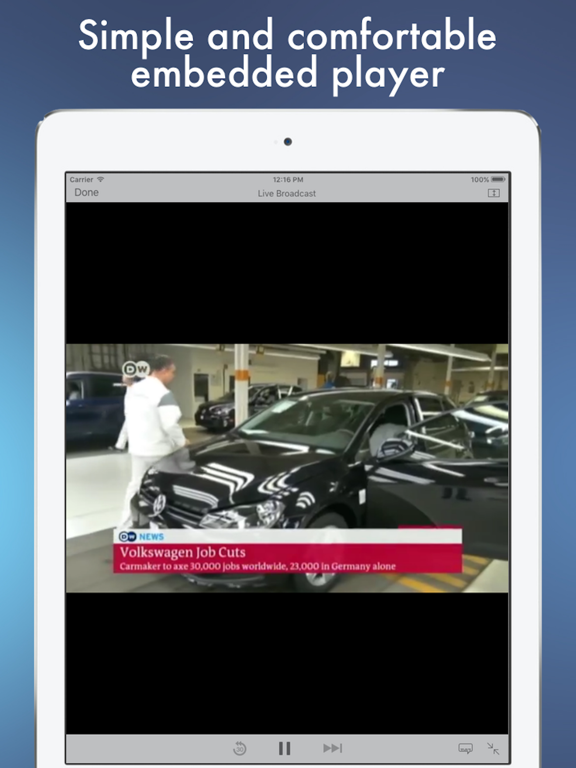The height and width of the screenshot is (768, 576).
Task: Tap the DW logo watermark in the video
Action: [136, 369]
